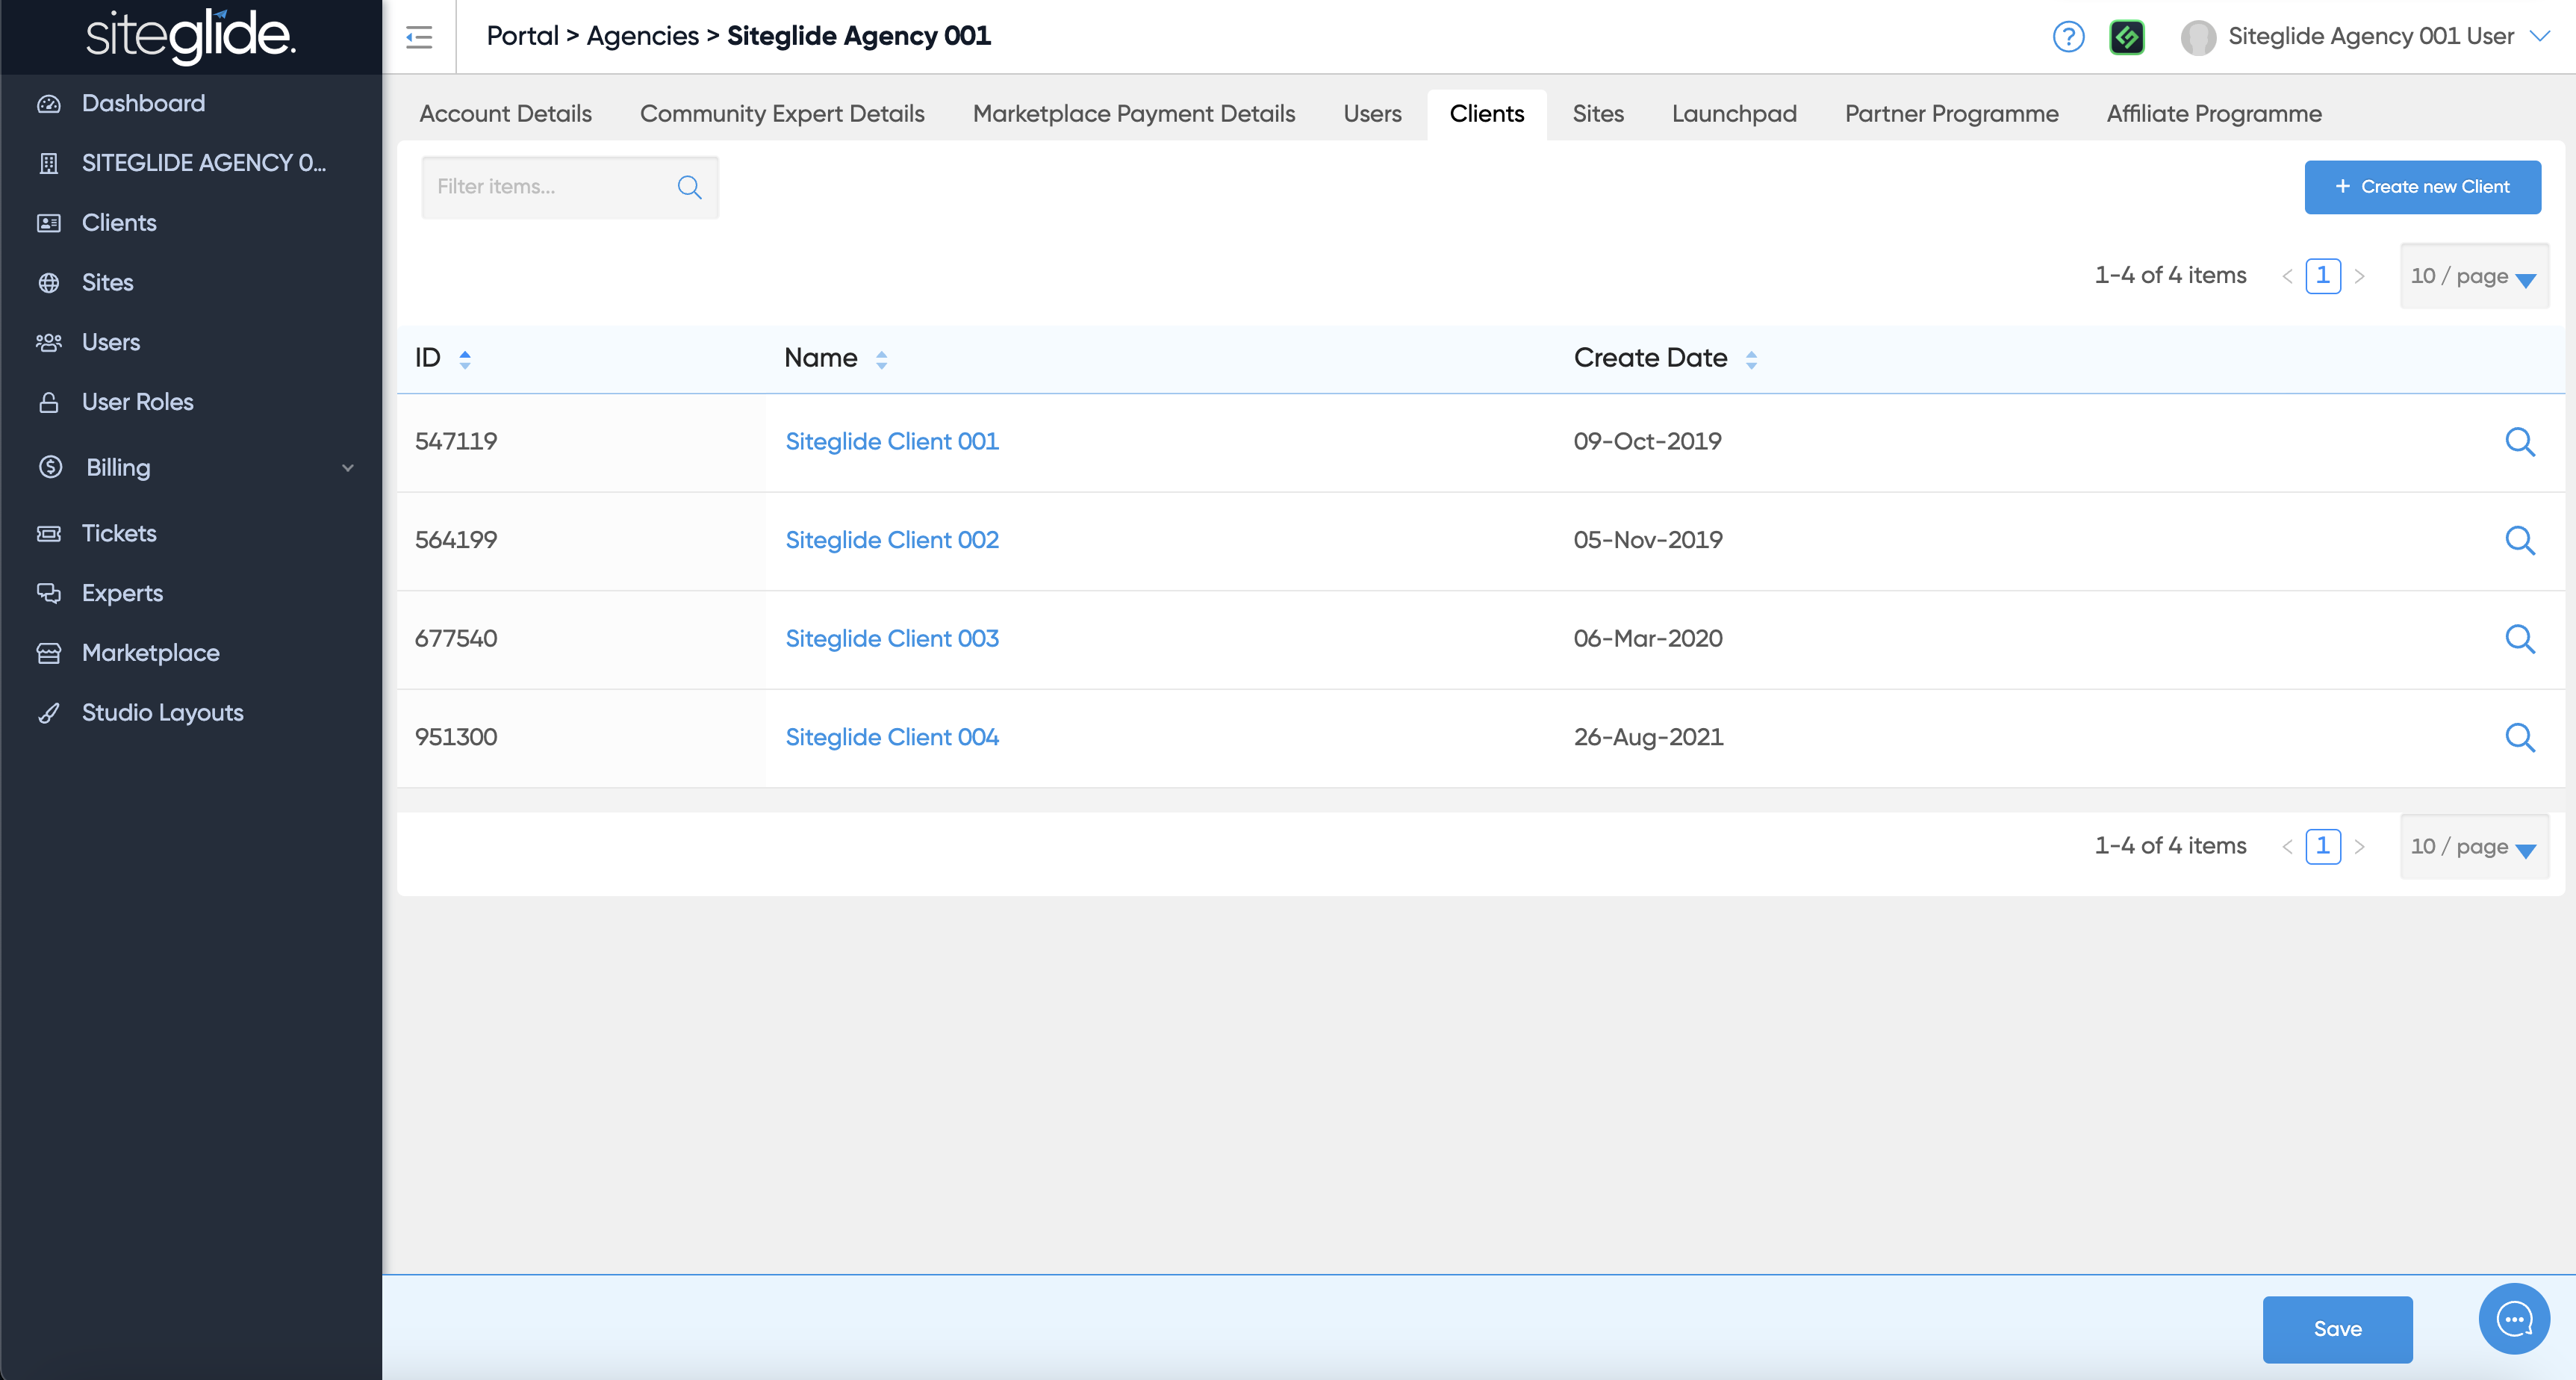Open Marketplace from the sidebar
2576x1380 pixels.
tap(150, 653)
